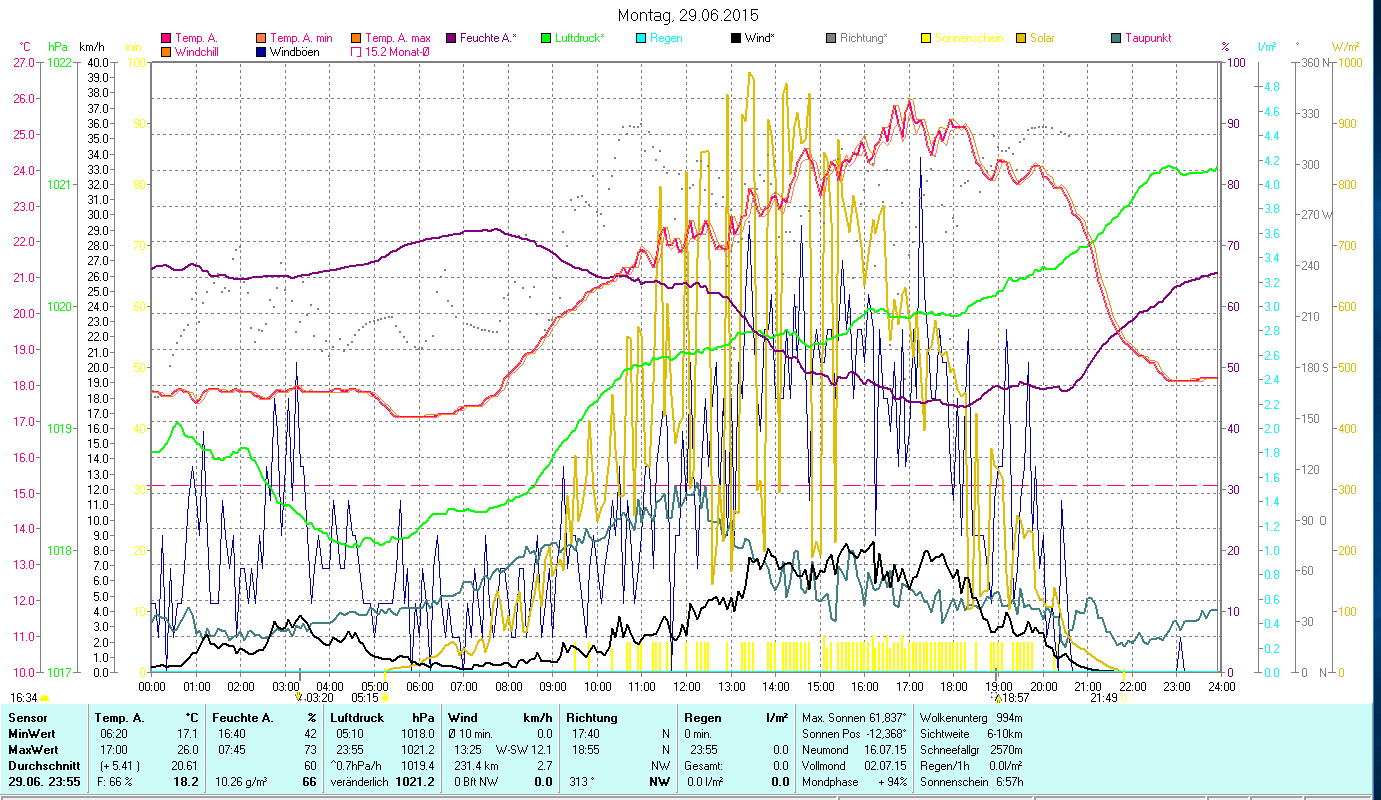Click the black Wind* legend swatch

[x=736, y=38]
